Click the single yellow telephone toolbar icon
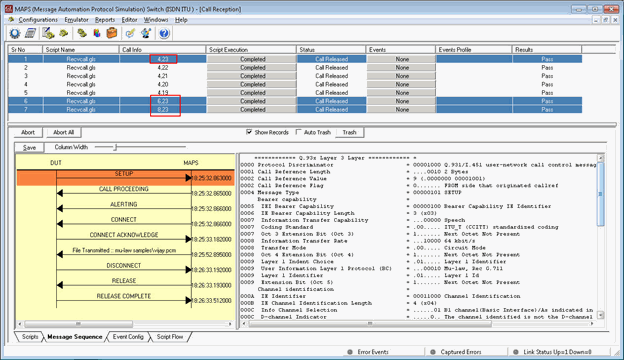 tap(64, 33)
